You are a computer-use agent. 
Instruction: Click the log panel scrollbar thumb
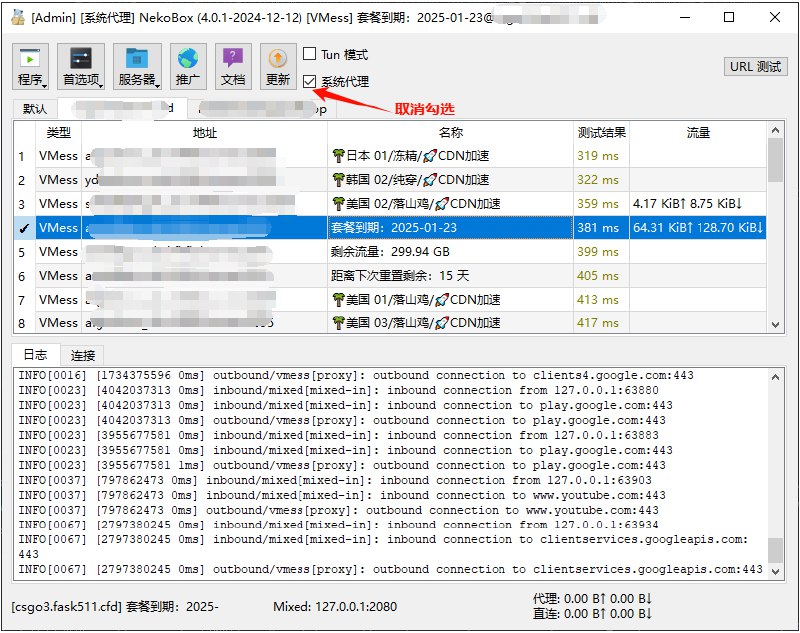point(775,550)
